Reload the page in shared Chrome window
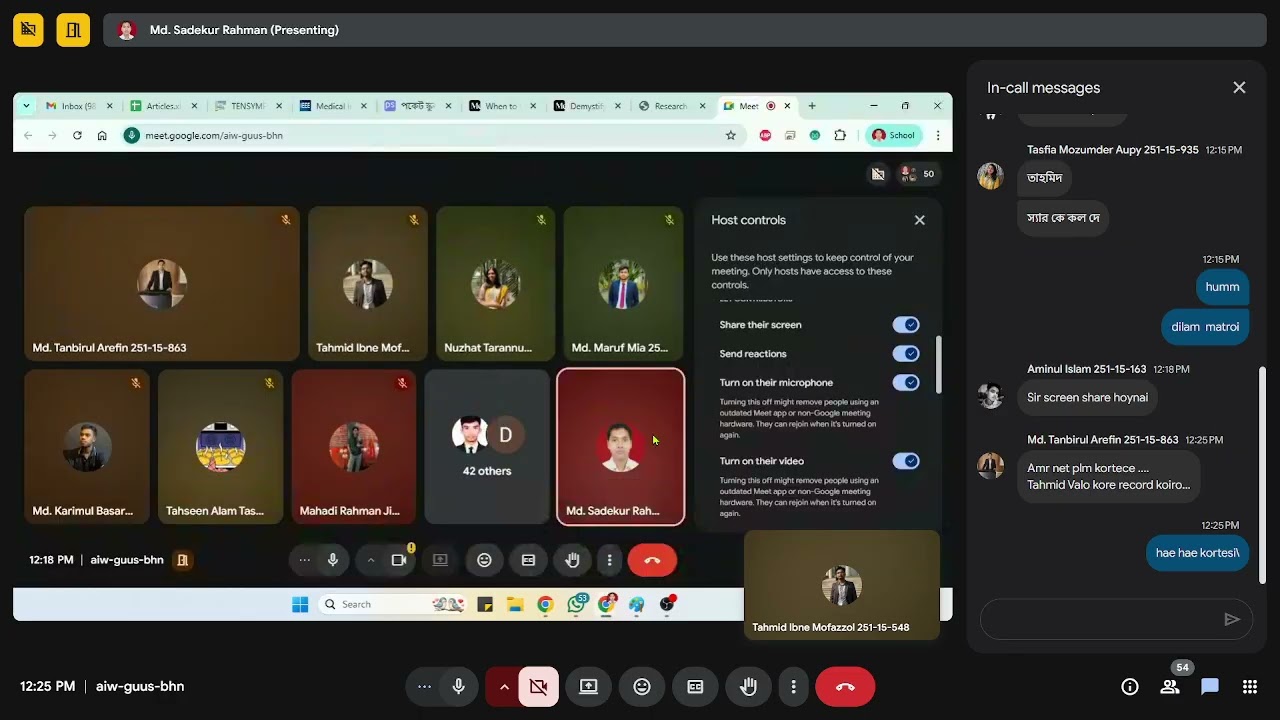Screen dimensions: 1280x720 pyautogui.click(x=77, y=135)
